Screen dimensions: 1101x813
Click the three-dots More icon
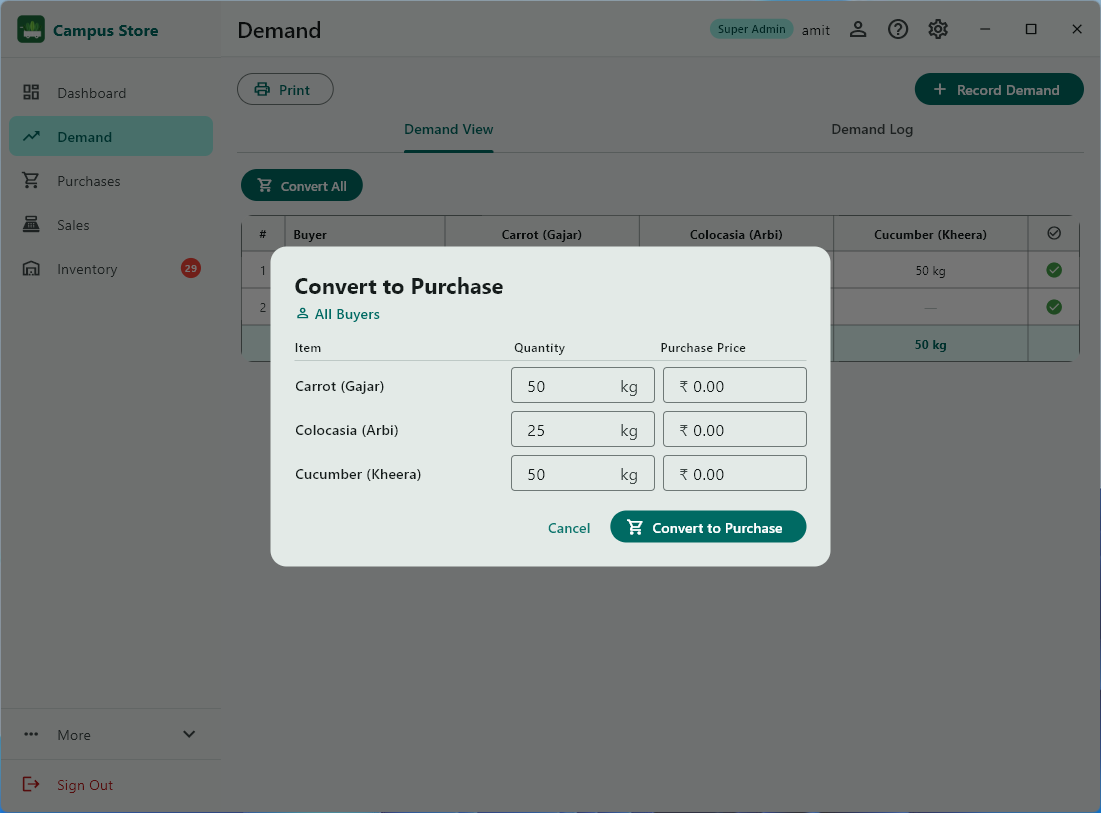tap(31, 734)
